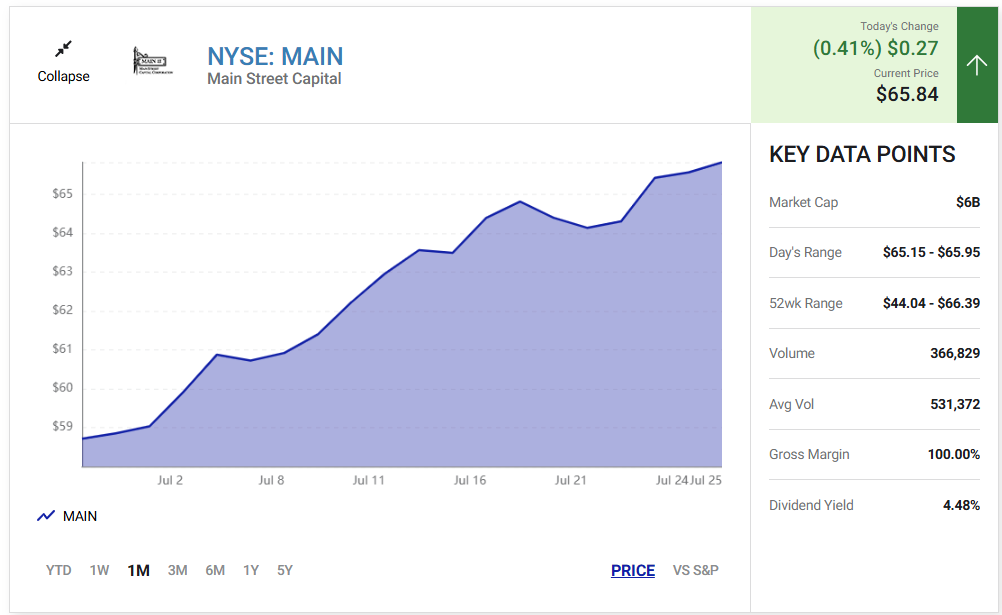
Task: Click the Gross Margin label
Action: [809, 454]
